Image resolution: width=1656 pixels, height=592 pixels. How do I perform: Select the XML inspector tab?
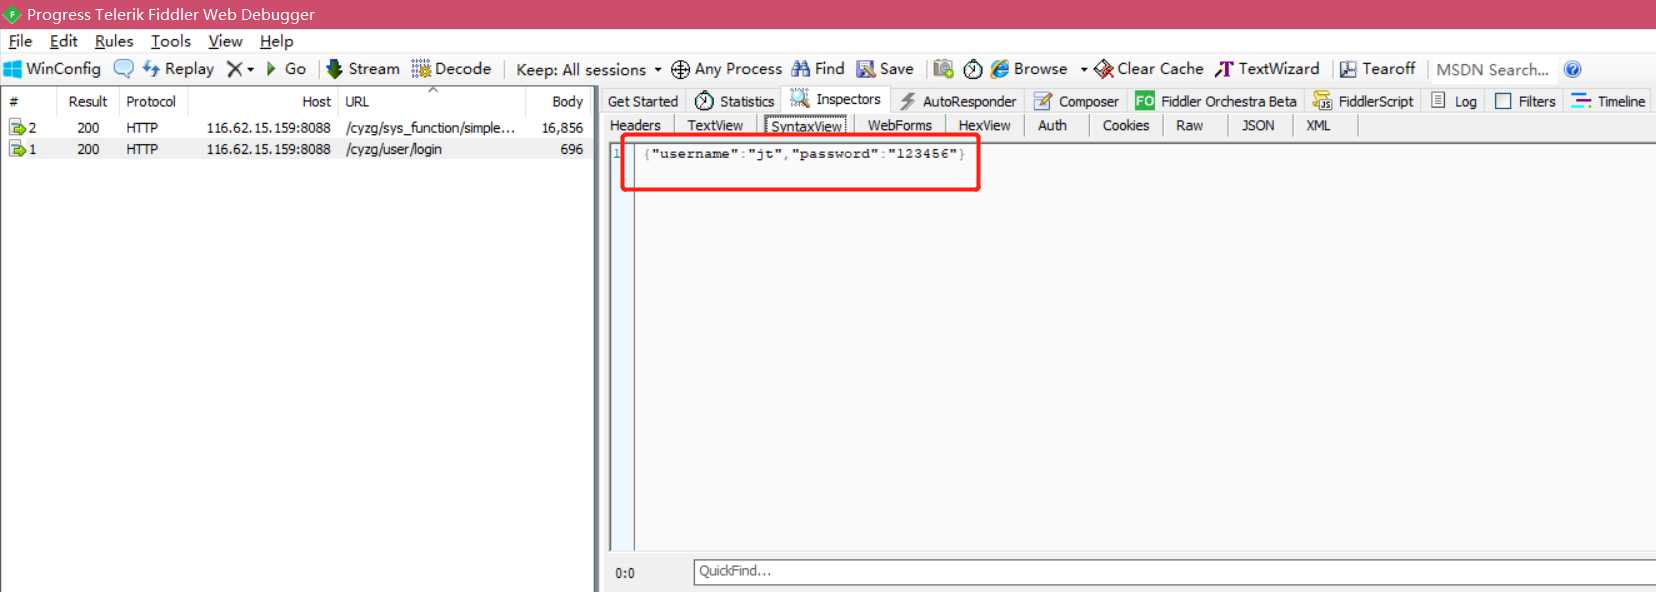tap(1318, 125)
